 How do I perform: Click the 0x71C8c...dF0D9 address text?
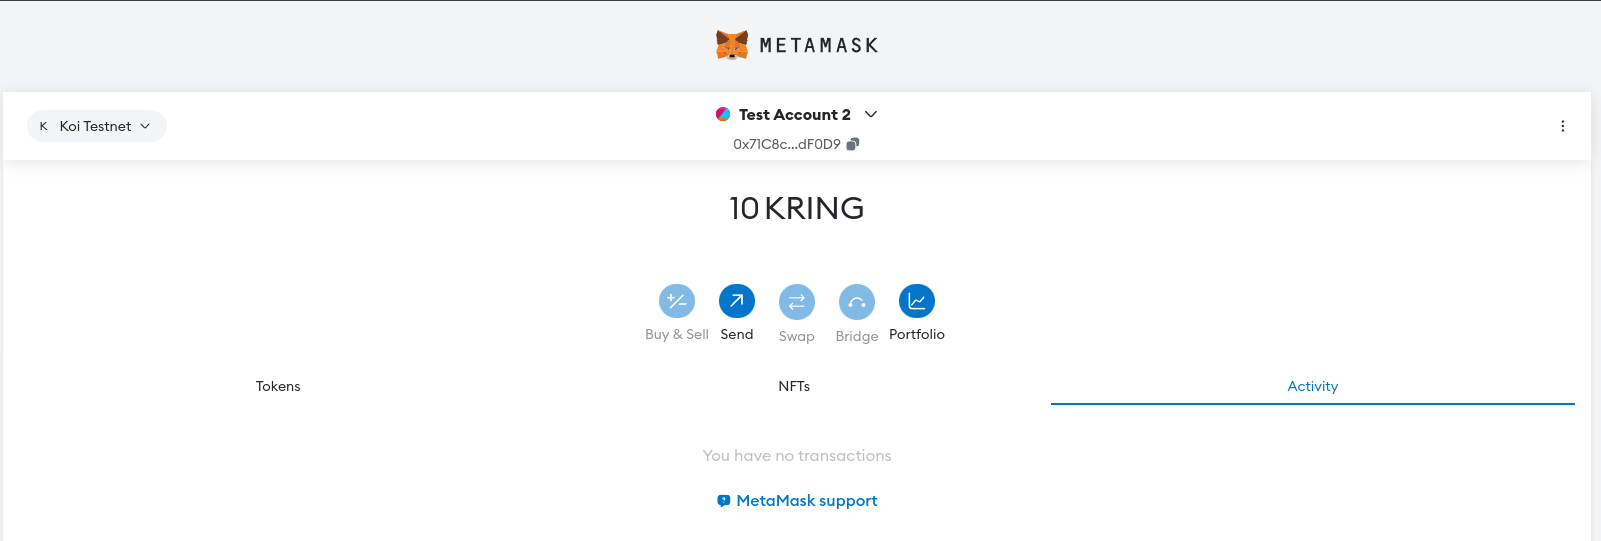click(x=787, y=144)
